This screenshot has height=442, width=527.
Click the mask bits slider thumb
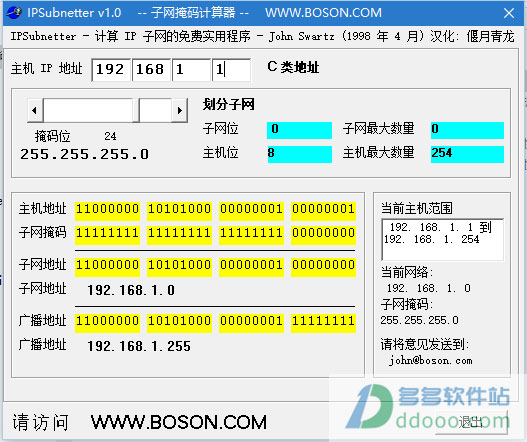tap(136, 110)
